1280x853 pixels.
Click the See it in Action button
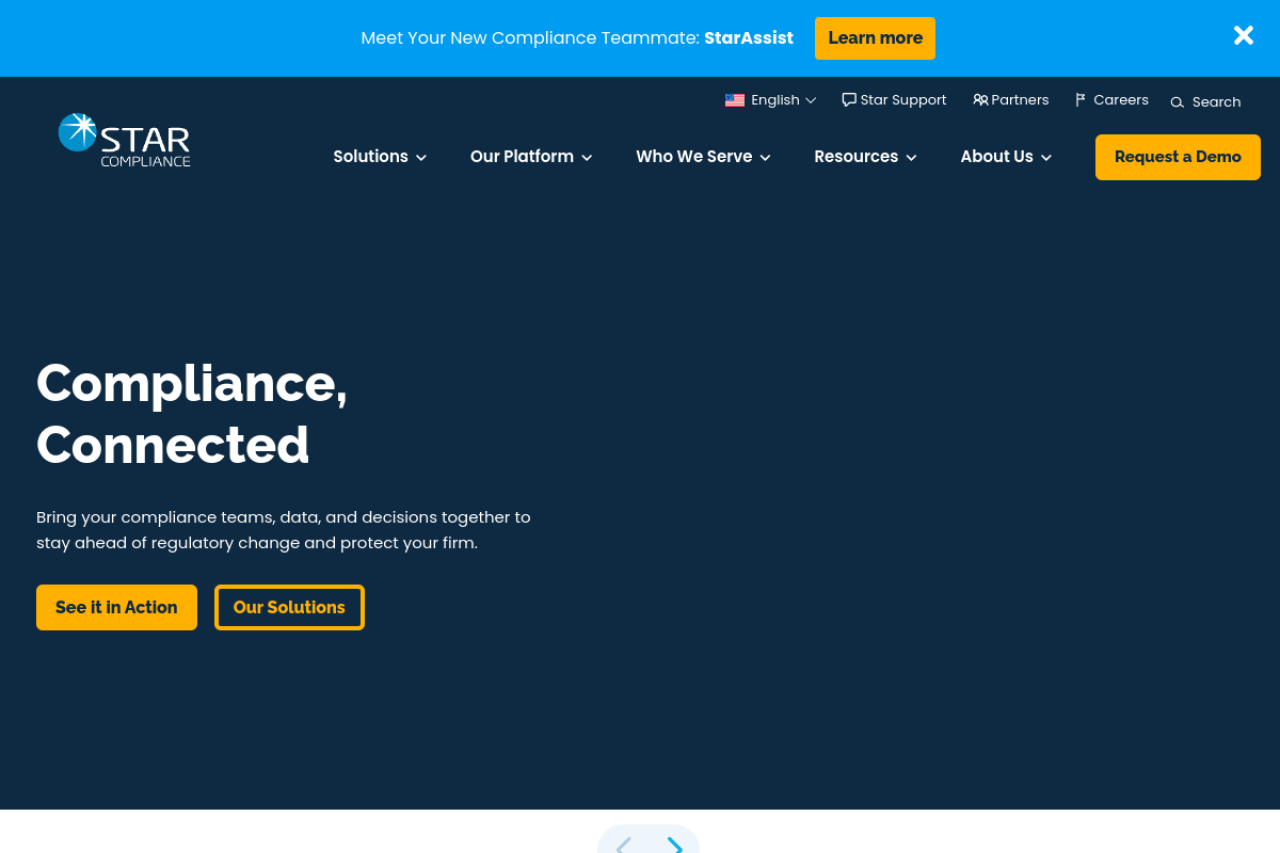click(x=116, y=607)
